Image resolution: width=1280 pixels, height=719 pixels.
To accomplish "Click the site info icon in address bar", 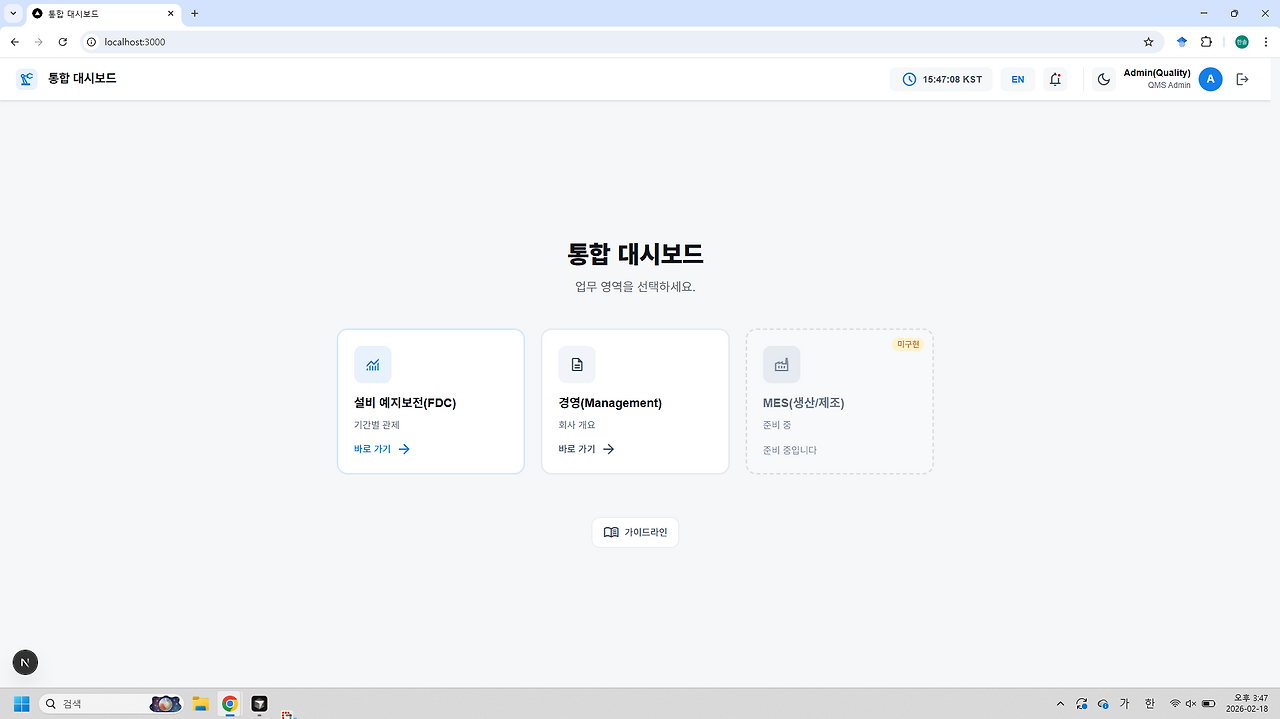I will pyautogui.click(x=91, y=42).
